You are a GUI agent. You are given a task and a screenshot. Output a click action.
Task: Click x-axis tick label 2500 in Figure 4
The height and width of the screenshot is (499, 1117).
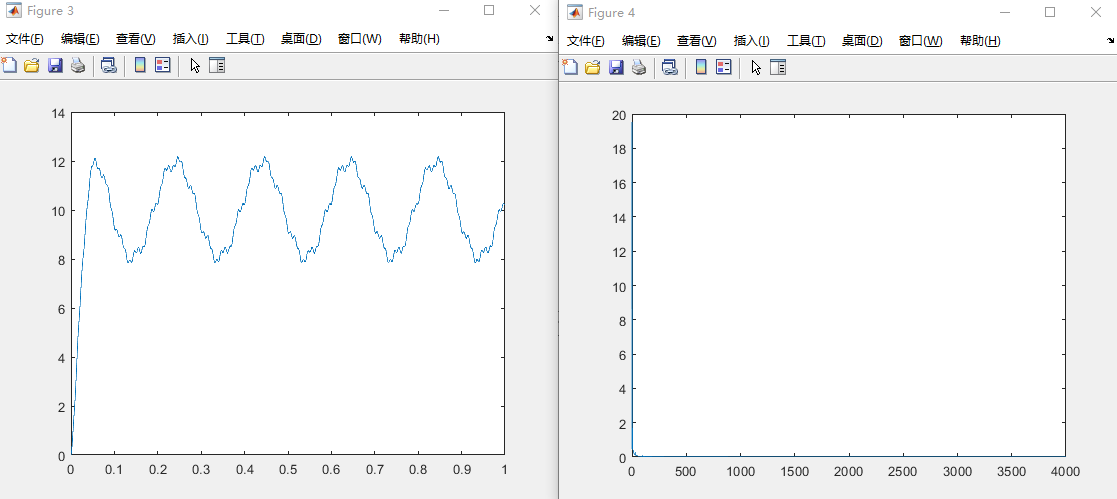pos(903,471)
